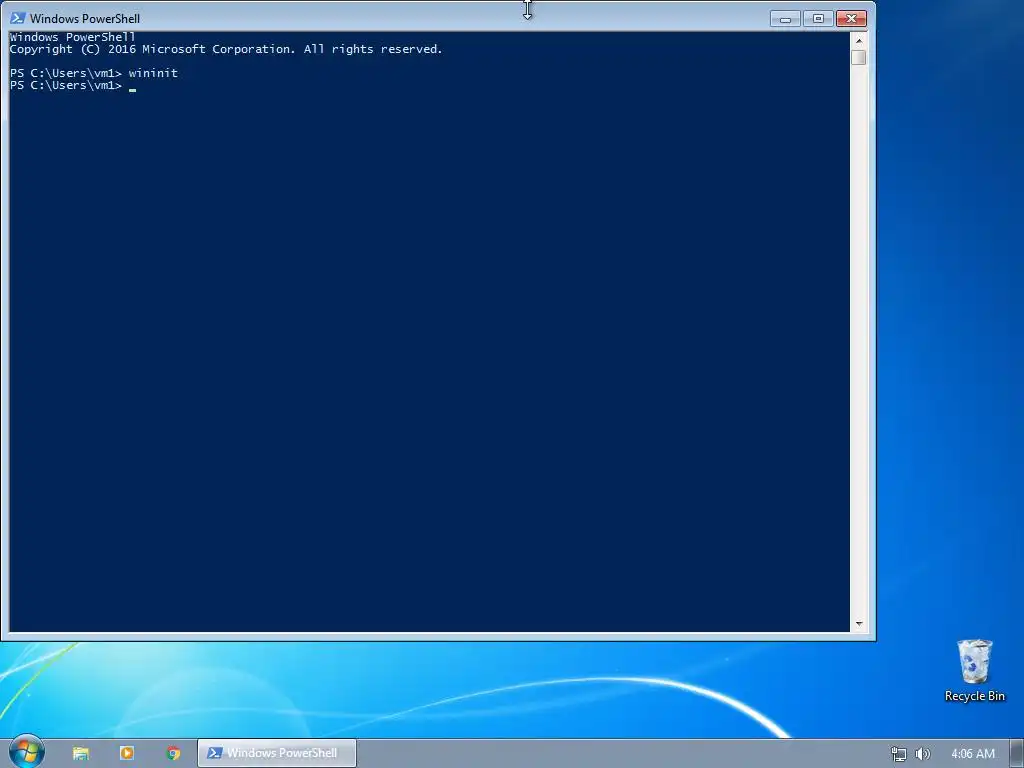
Task: Open Windows Explorer from the taskbar
Action: (80, 753)
